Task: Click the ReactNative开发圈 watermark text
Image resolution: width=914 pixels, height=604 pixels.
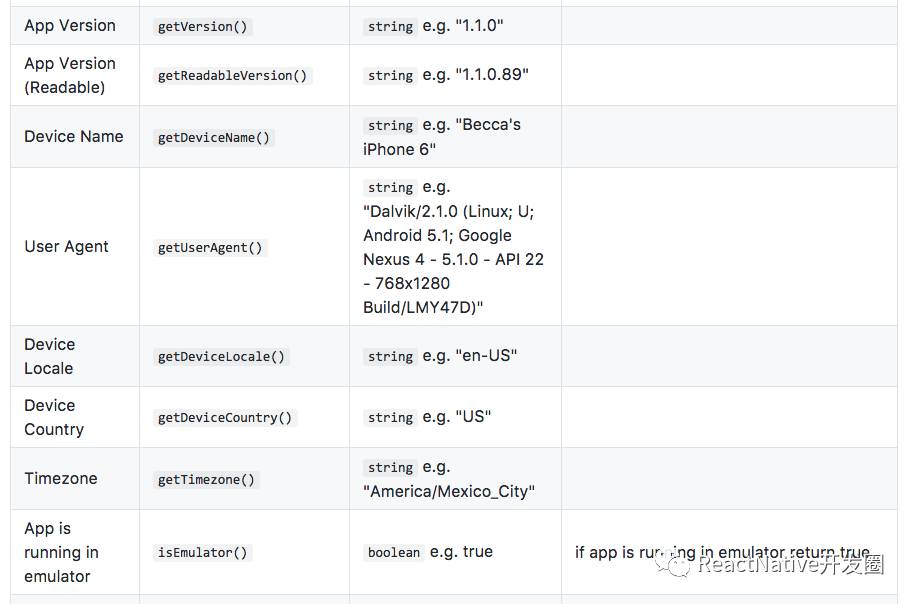Action: pyautogui.click(x=790, y=565)
